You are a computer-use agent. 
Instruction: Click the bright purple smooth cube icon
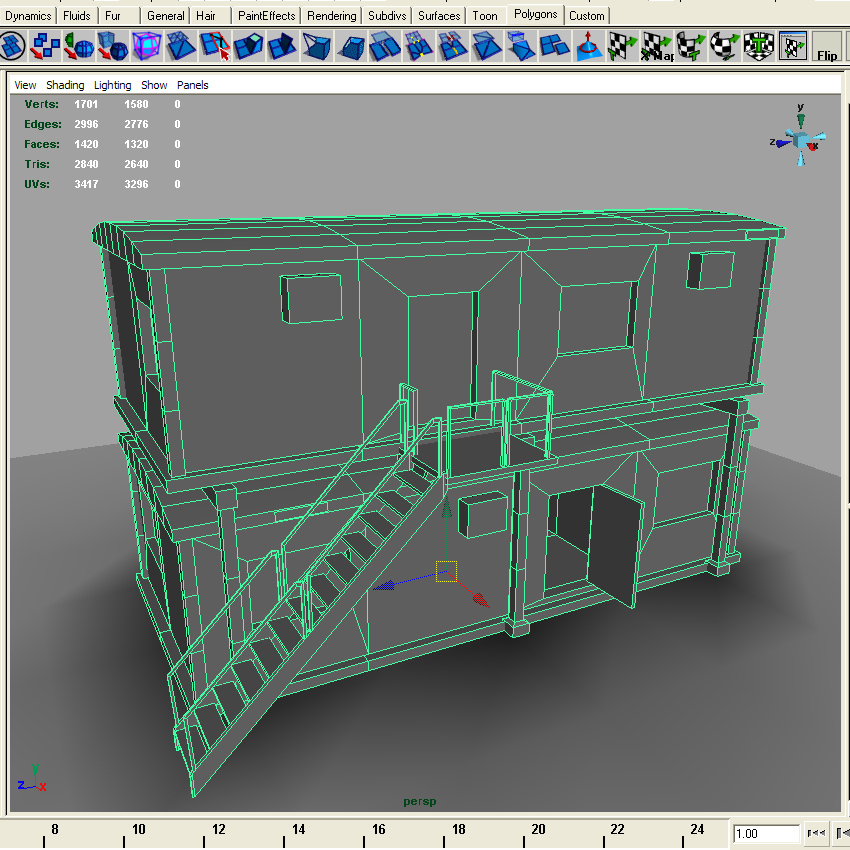146,46
